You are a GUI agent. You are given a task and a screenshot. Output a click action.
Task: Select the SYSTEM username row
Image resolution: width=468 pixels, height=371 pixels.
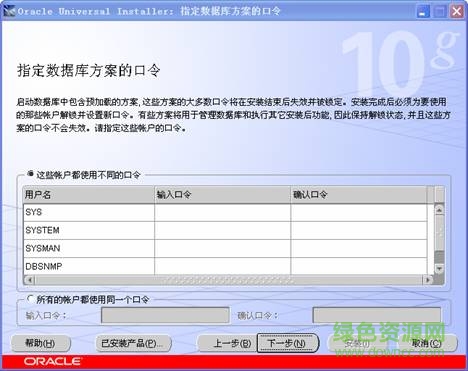tap(89, 230)
